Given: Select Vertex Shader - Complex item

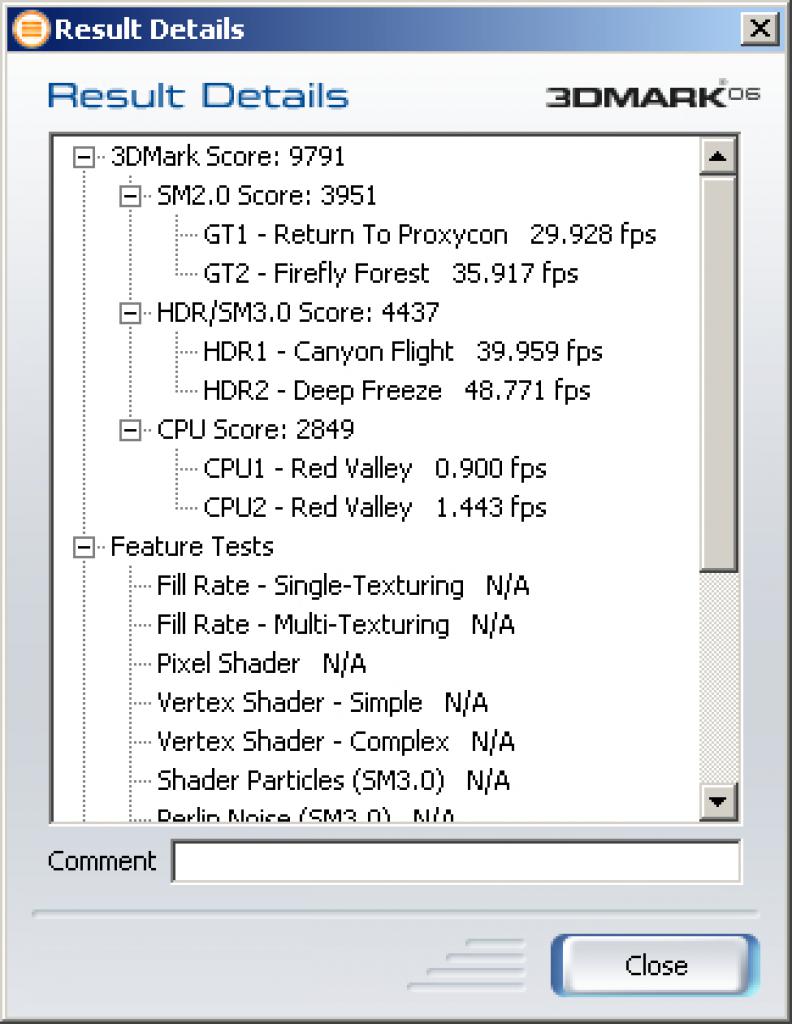Looking at the screenshot, I should [x=336, y=741].
